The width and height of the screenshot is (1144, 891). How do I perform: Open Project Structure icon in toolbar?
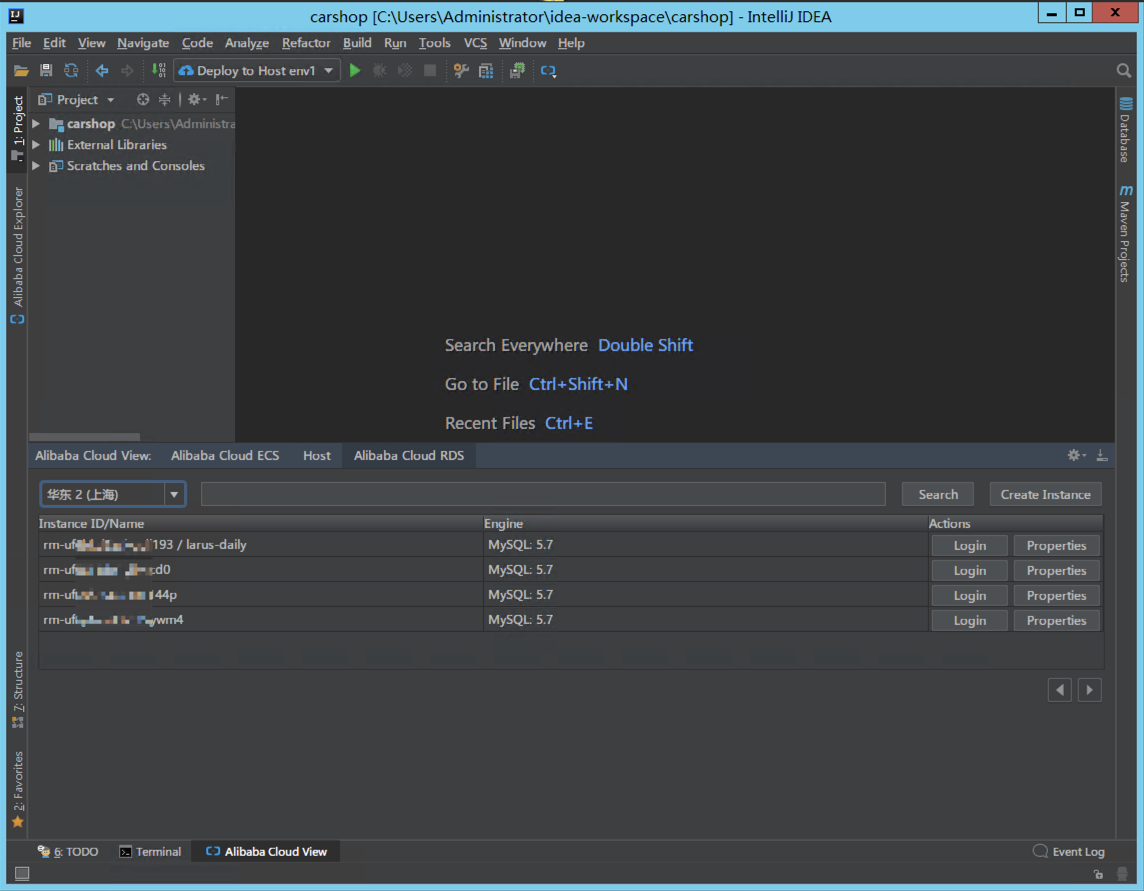[x=486, y=71]
